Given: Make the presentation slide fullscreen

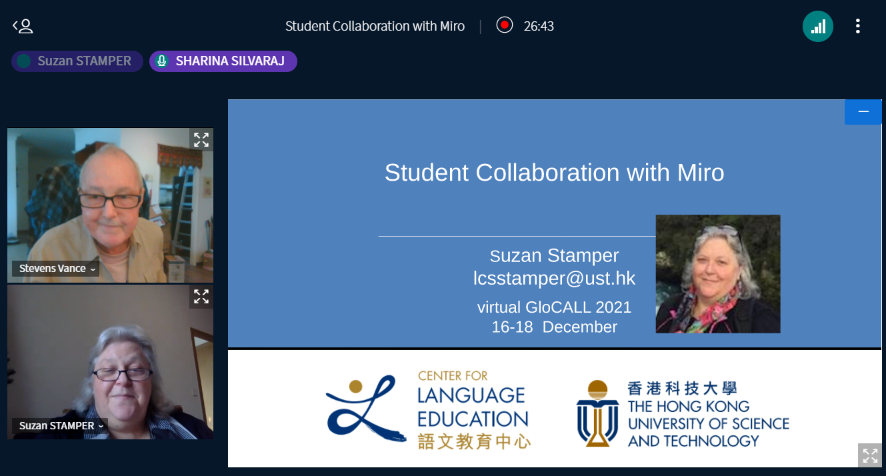Looking at the screenshot, I should [x=870, y=455].
